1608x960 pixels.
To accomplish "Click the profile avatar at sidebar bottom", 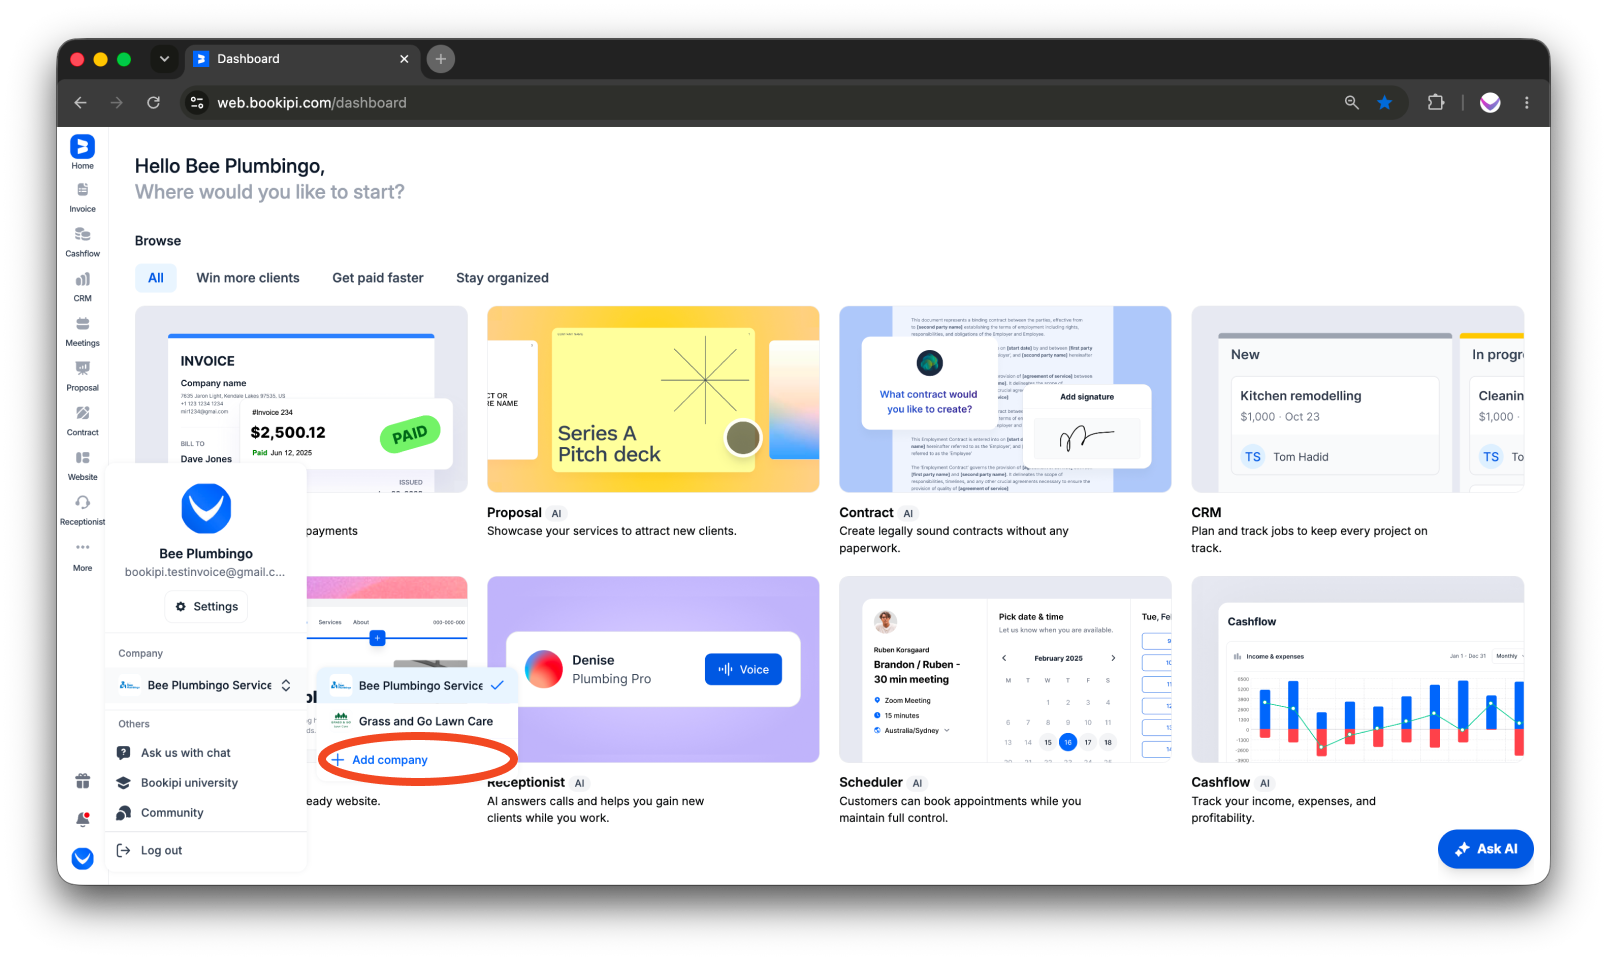I will 83,858.
